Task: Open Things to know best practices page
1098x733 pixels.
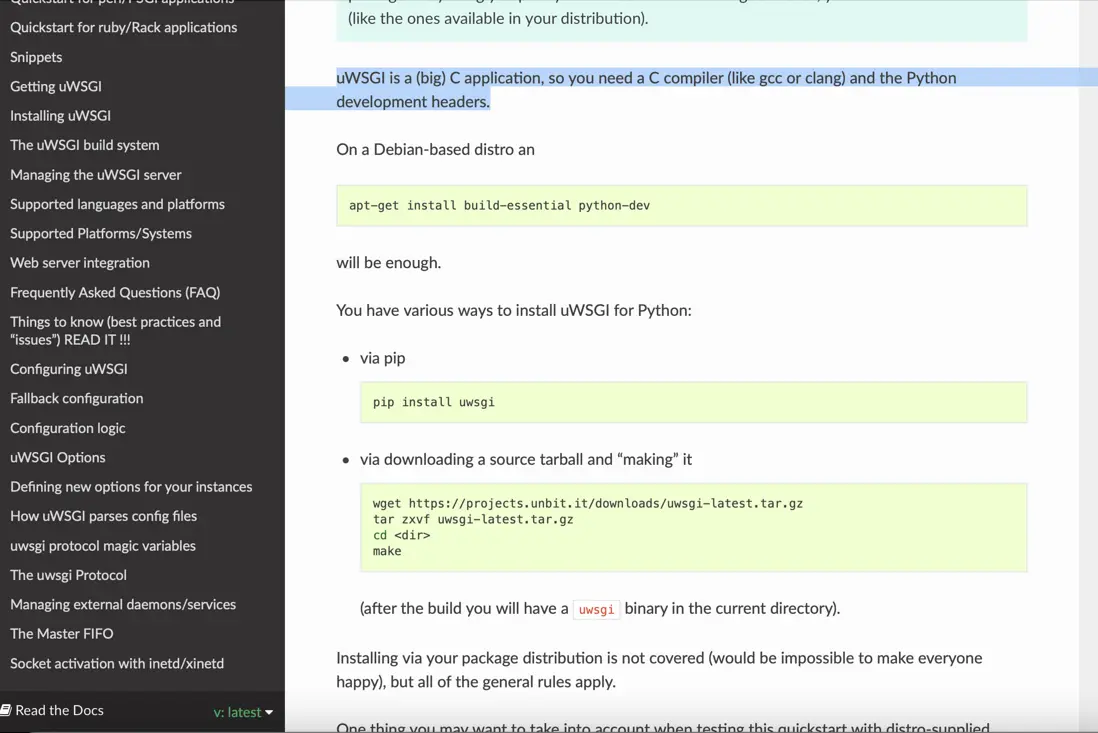Action: pyautogui.click(x=115, y=330)
